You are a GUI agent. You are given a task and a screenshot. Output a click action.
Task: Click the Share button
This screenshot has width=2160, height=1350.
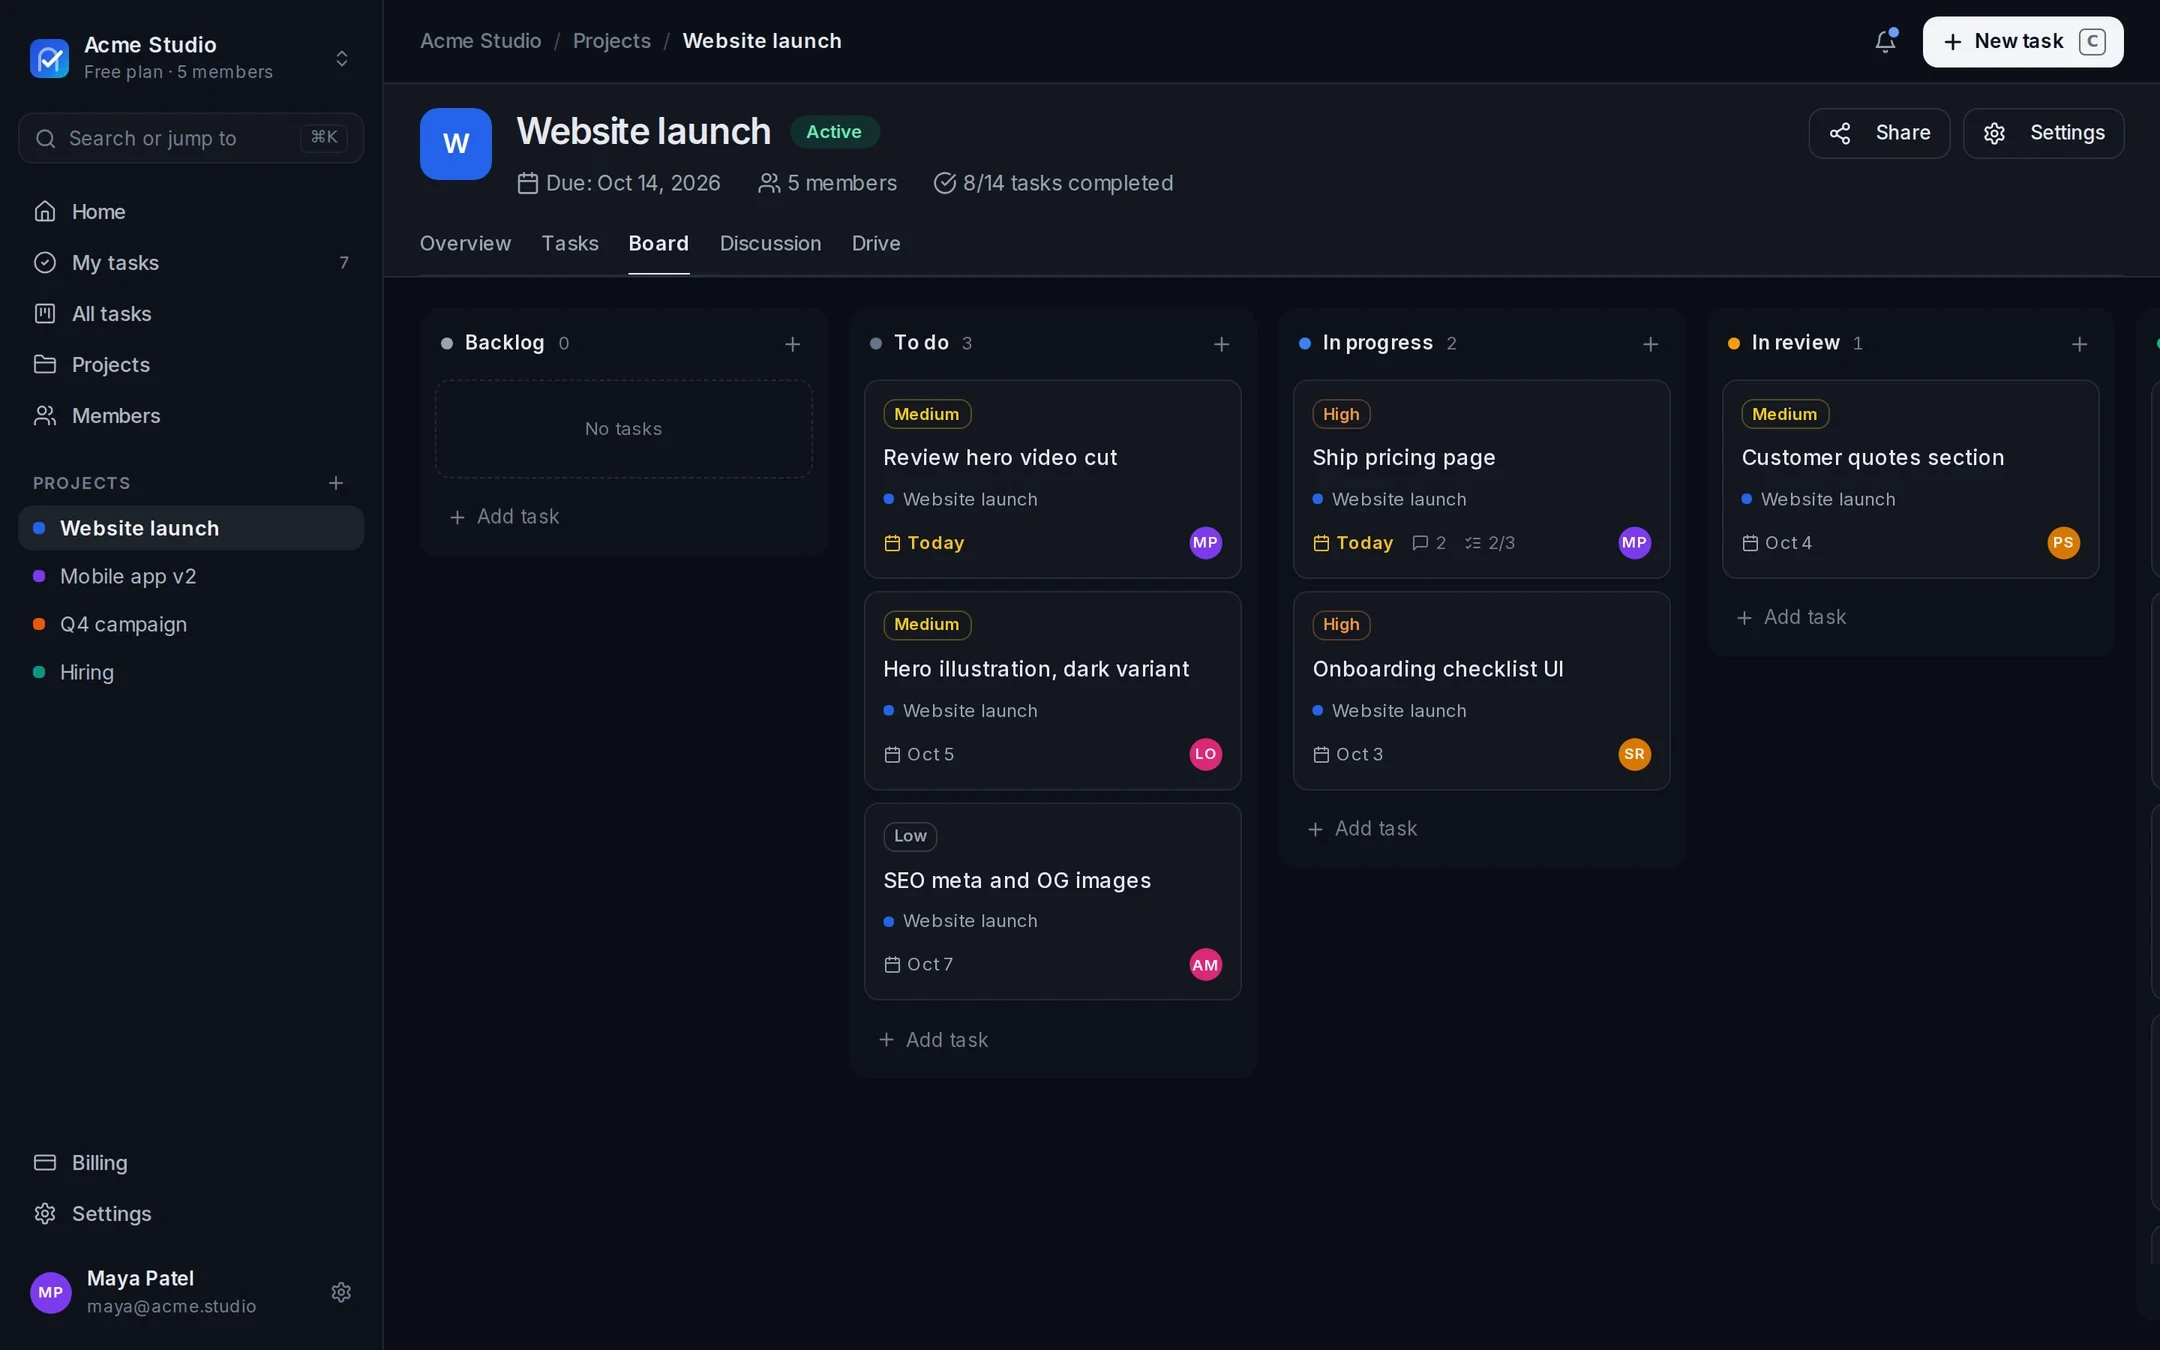pos(1879,133)
